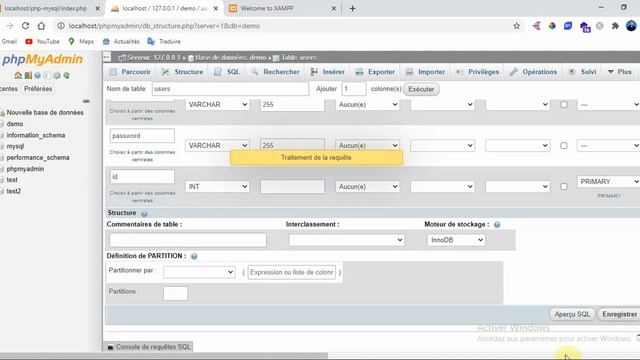Viewport: 640px width, 360px height.
Task: Open type dropdown showing INT for id
Action: (x=217, y=187)
